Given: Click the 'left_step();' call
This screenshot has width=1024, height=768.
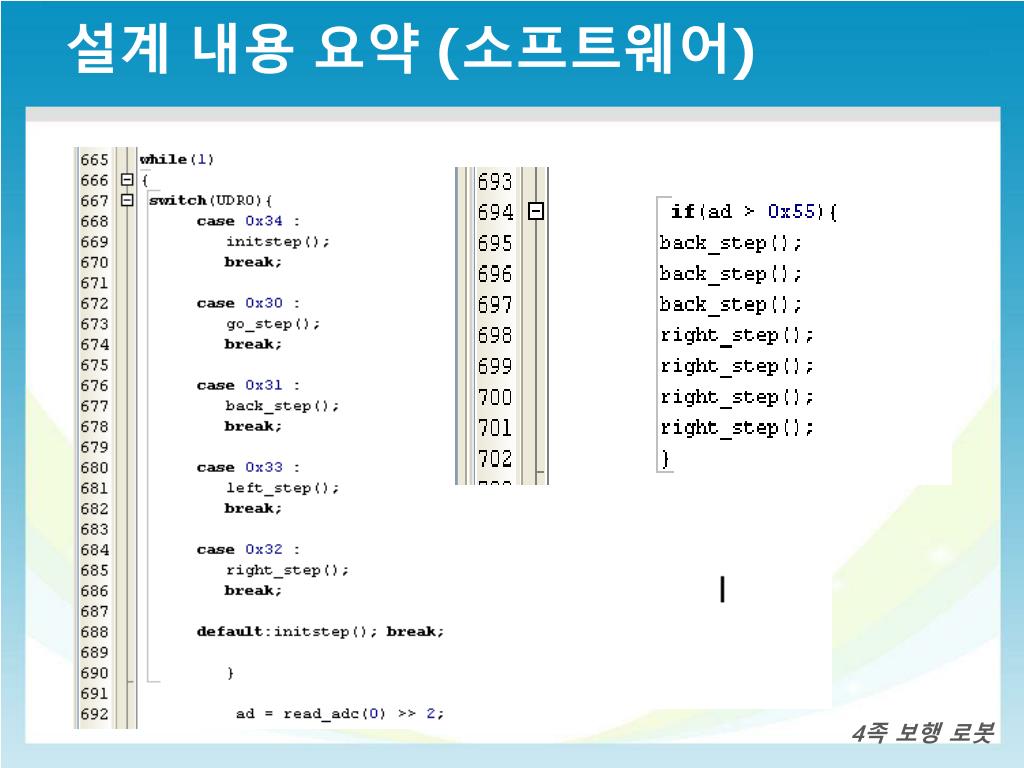Looking at the screenshot, I should tap(282, 488).
